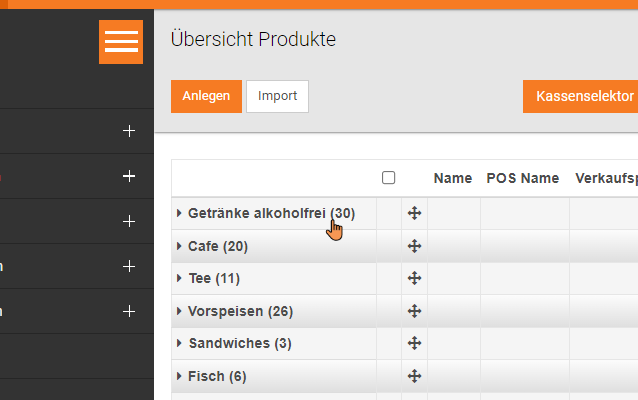The height and width of the screenshot is (400, 638).
Task: Click the Fisch row move icon
Action: click(x=414, y=376)
